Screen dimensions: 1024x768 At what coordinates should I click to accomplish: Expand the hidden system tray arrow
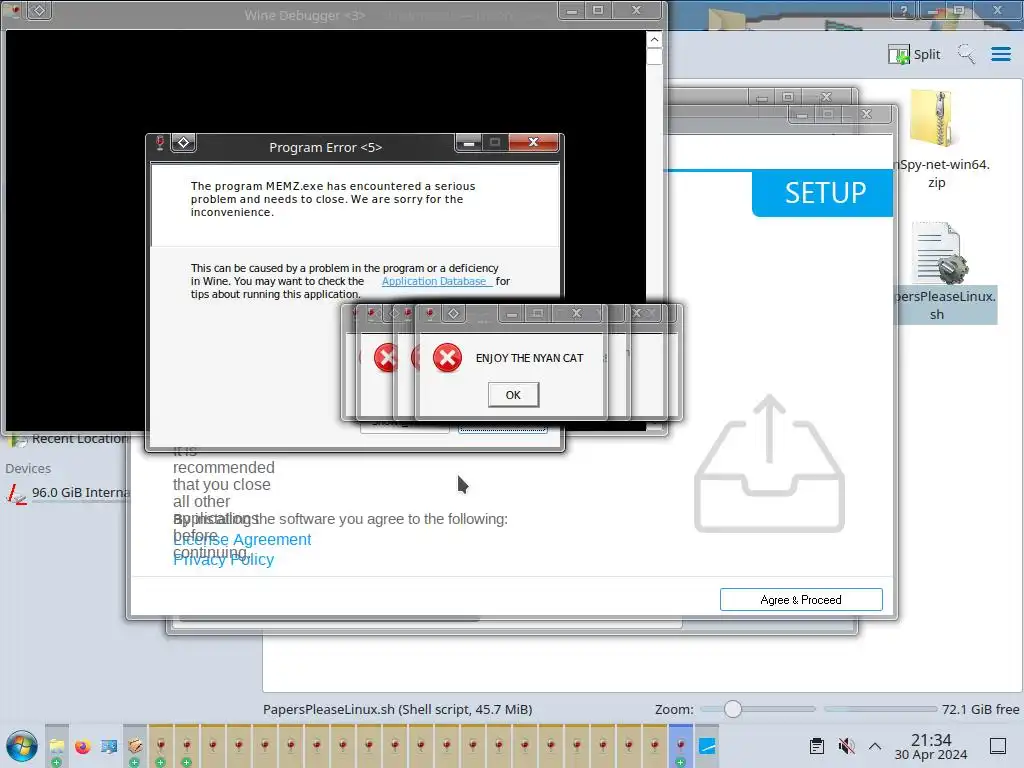tap(875, 746)
